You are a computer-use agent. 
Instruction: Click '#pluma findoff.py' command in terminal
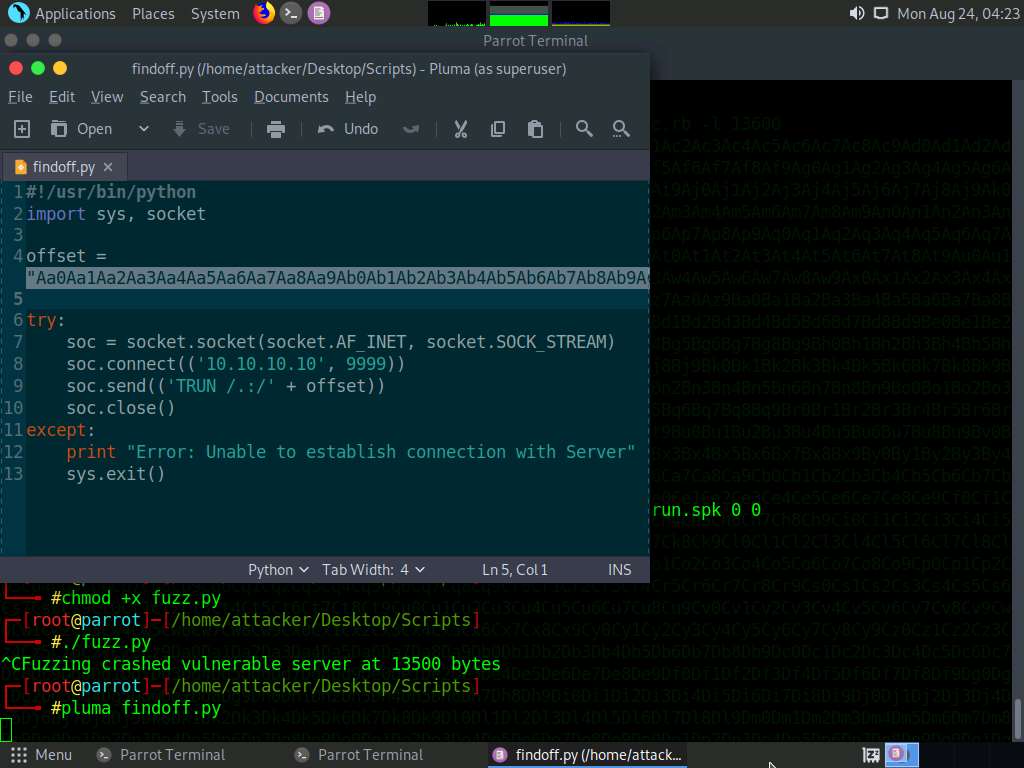pos(136,708)
